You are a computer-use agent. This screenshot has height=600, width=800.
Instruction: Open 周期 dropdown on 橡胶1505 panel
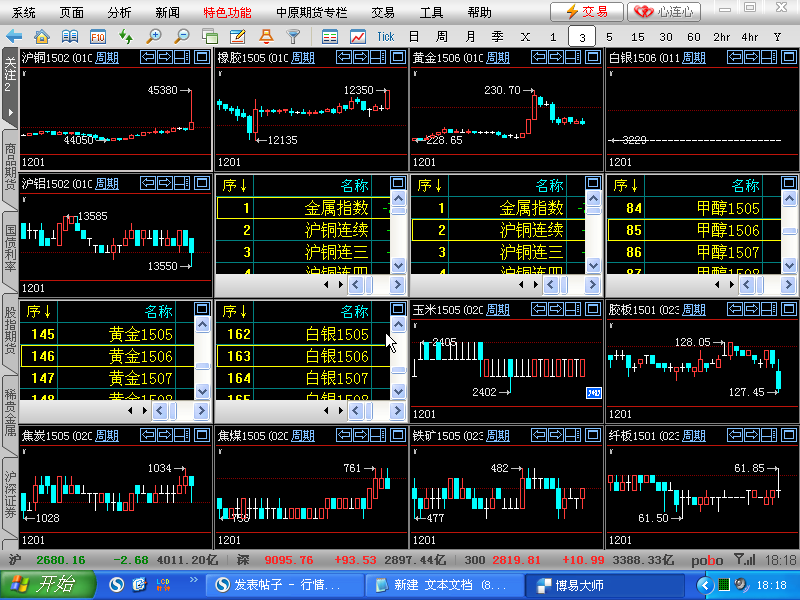click(302, 58)
